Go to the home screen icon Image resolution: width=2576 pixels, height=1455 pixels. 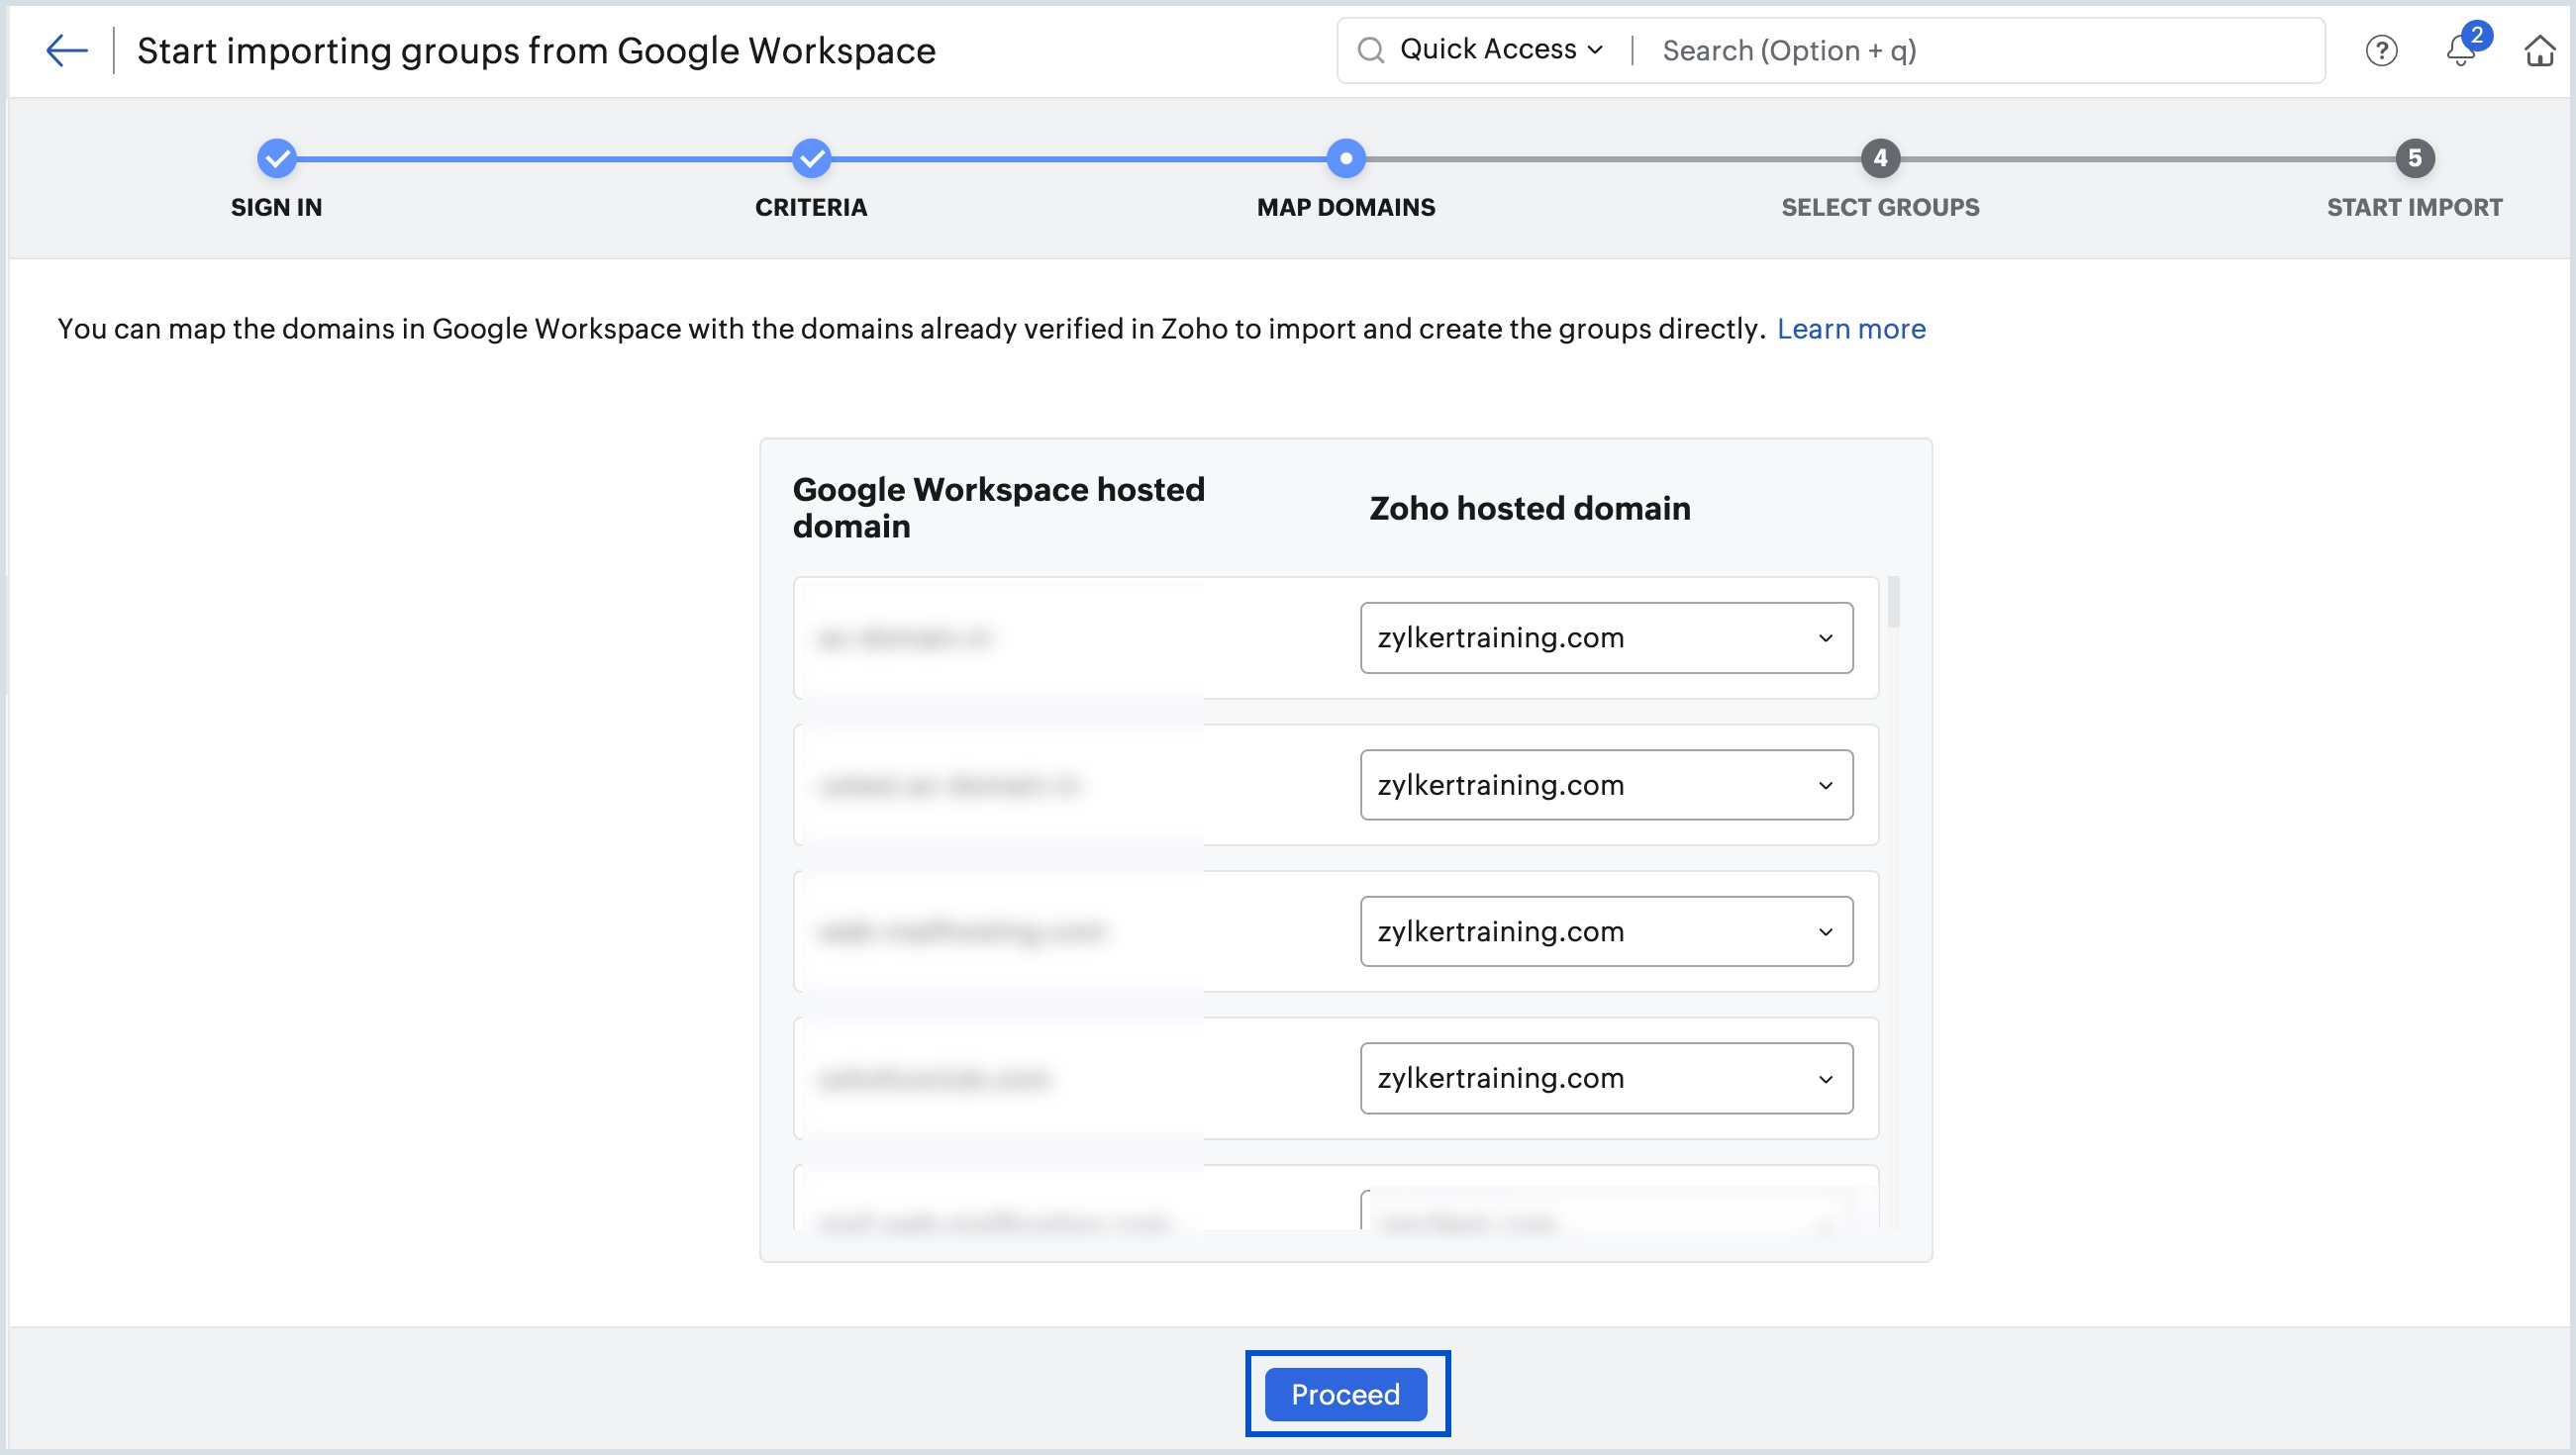[2541, 50]
